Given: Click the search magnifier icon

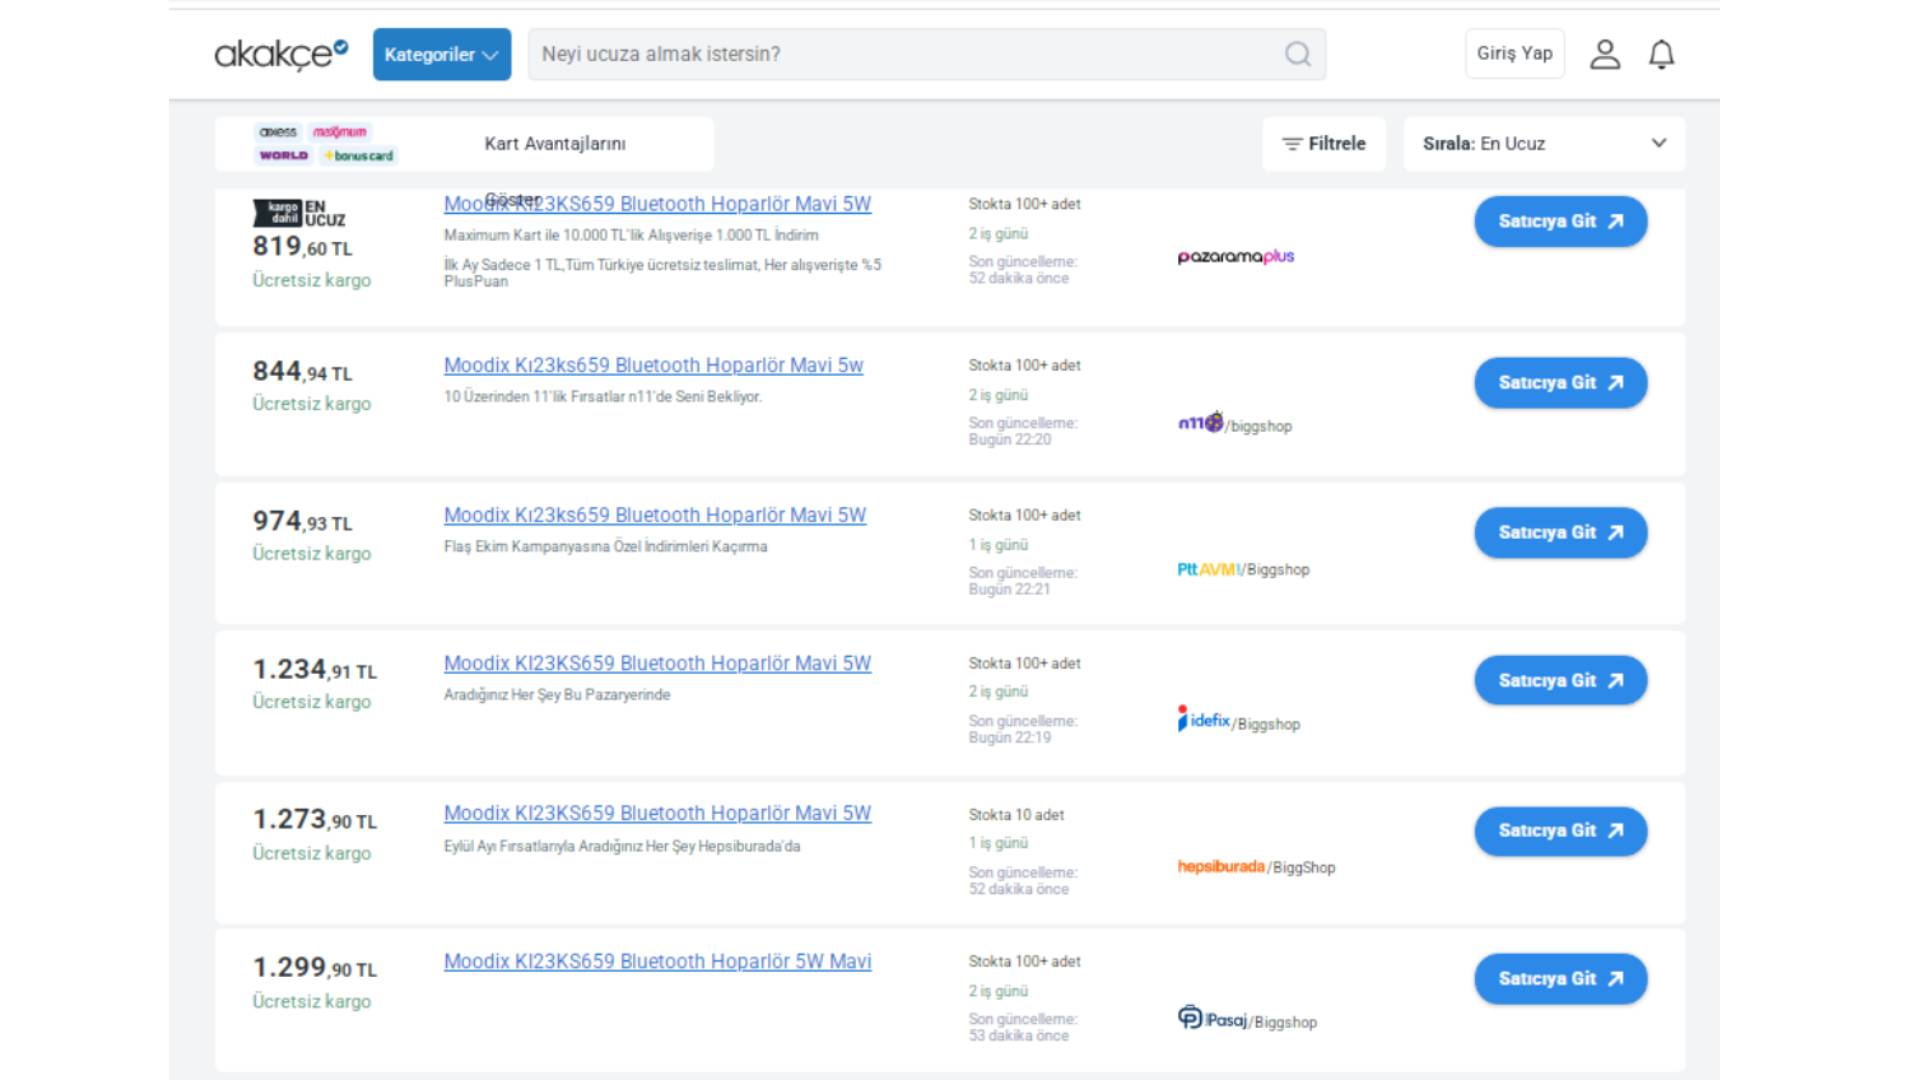Looking at the screenshot, I should coord(1297,54).
